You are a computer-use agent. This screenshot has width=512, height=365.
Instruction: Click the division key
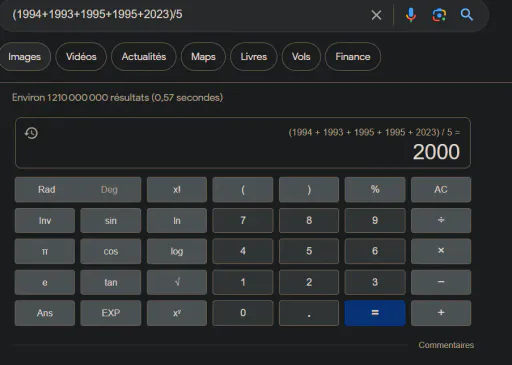pyautogui.click(x=441, y=220)
